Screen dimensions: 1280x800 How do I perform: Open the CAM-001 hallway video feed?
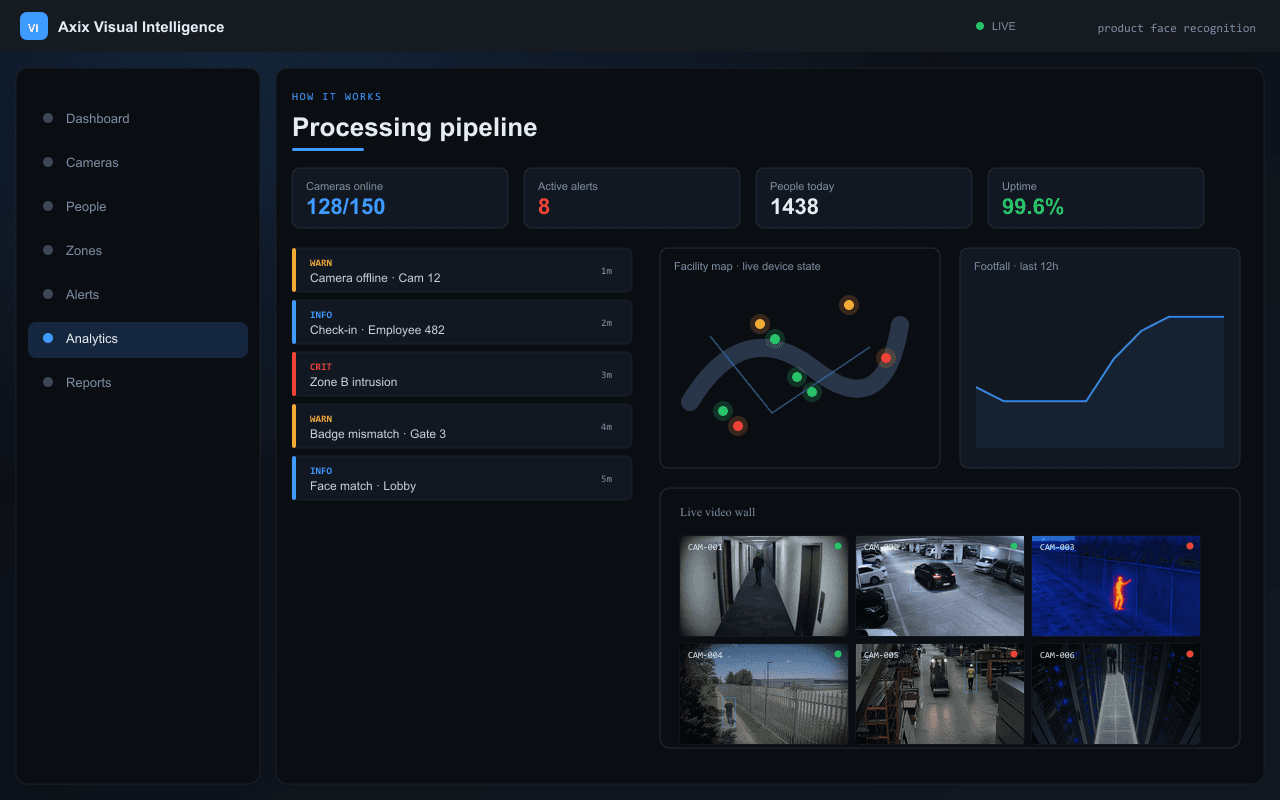tap(764, 586)
